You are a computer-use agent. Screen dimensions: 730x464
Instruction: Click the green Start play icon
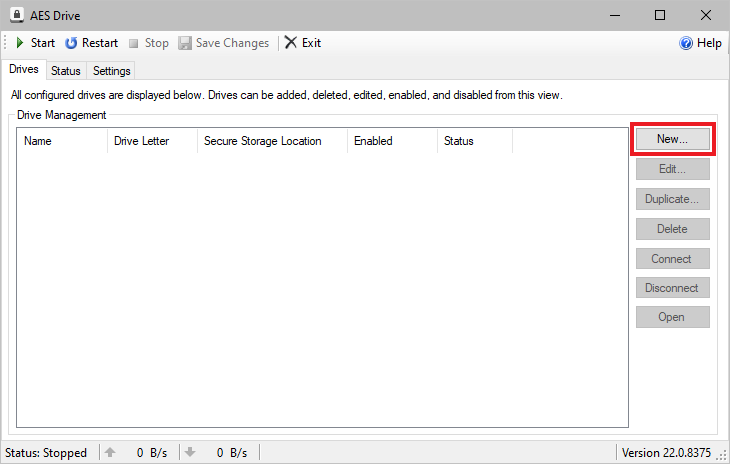tap(20, 43)
